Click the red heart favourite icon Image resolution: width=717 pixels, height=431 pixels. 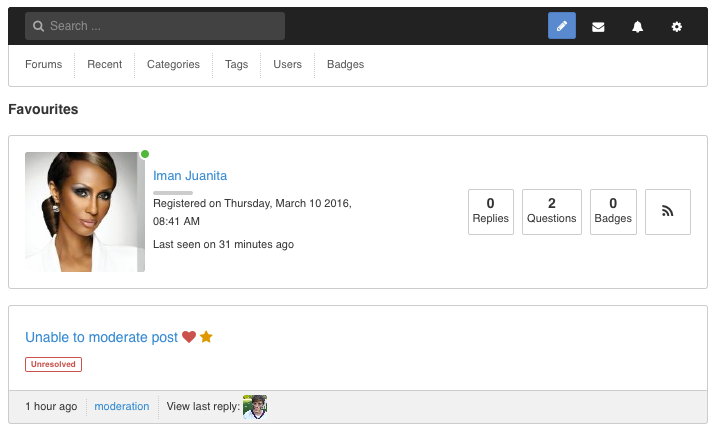189,337
